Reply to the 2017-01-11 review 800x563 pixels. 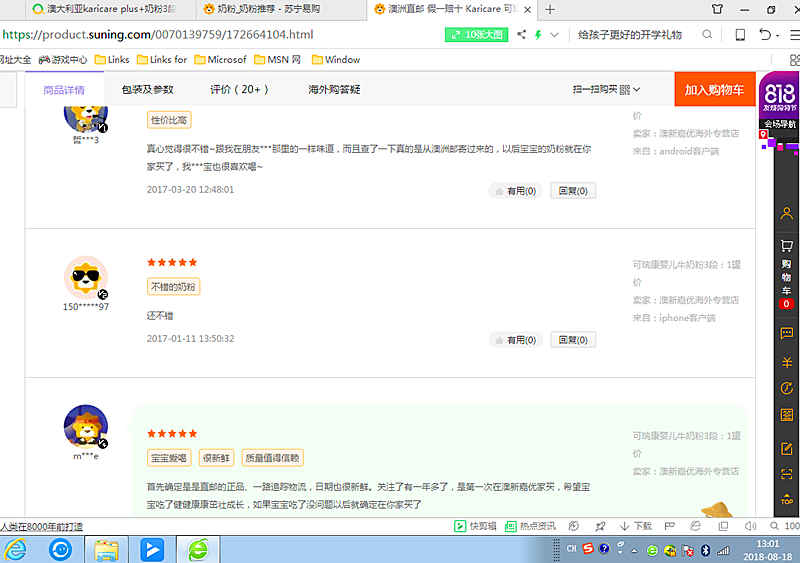point(574,341)
